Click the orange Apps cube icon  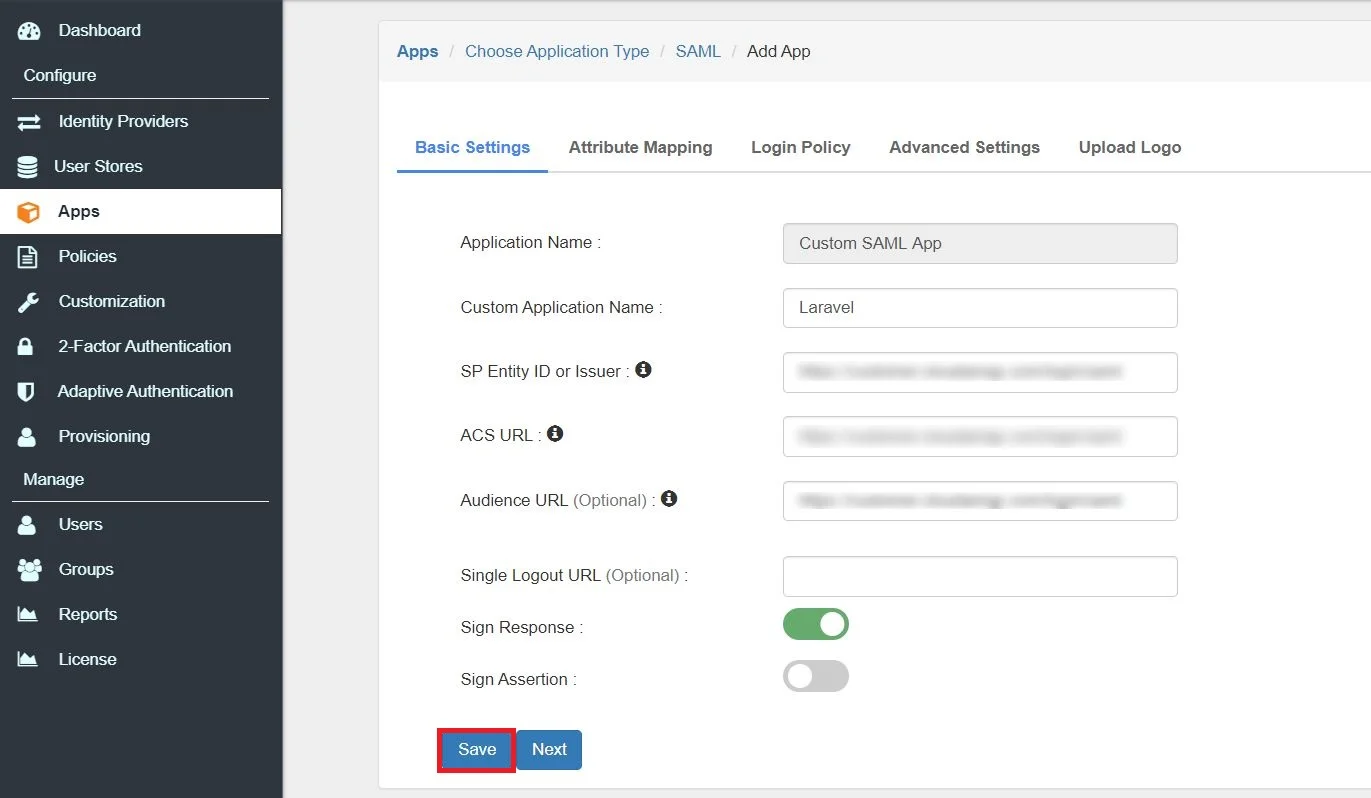pos(28,212)
